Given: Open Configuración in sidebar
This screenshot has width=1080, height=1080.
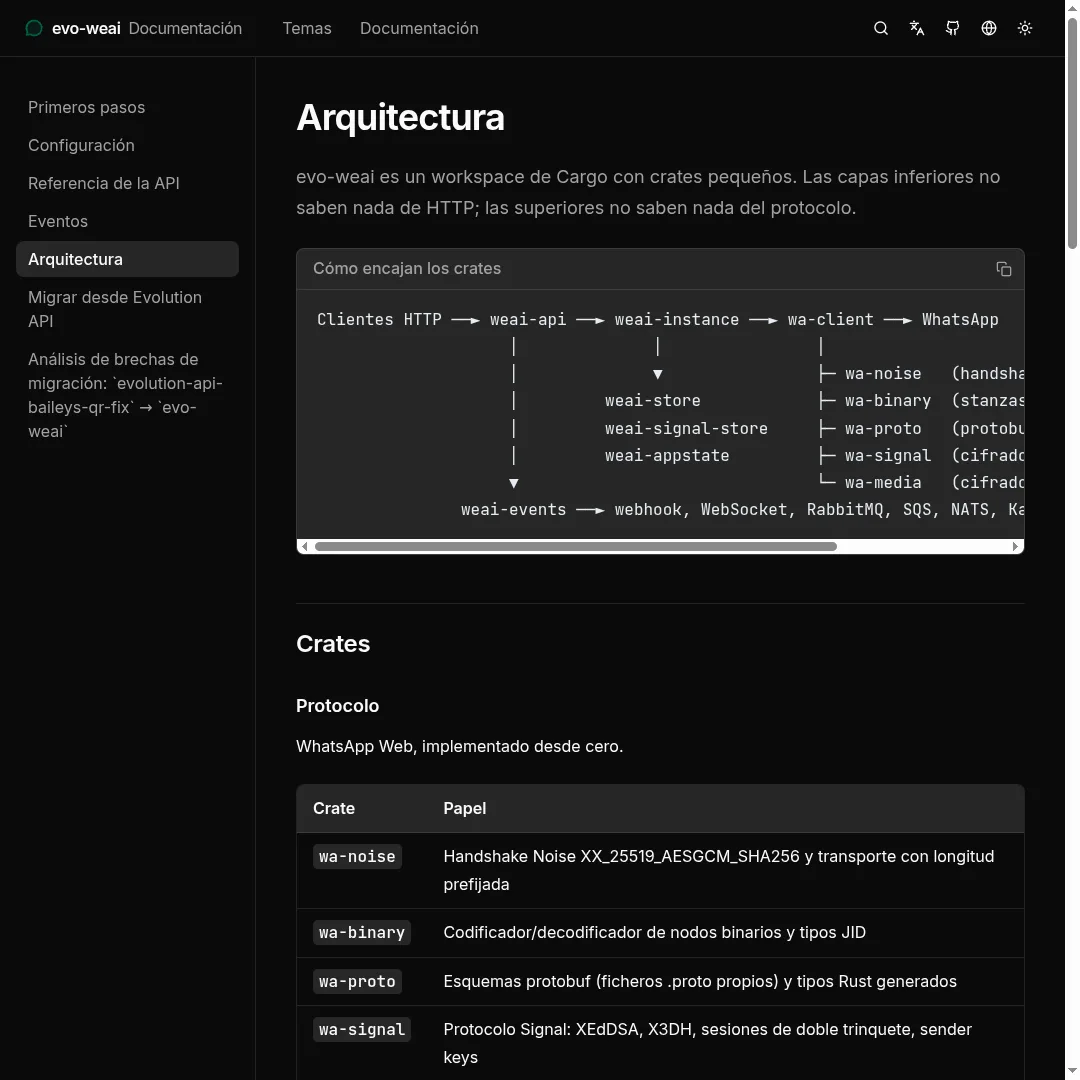Looking at the screenshot, I should tap(127, 145).
